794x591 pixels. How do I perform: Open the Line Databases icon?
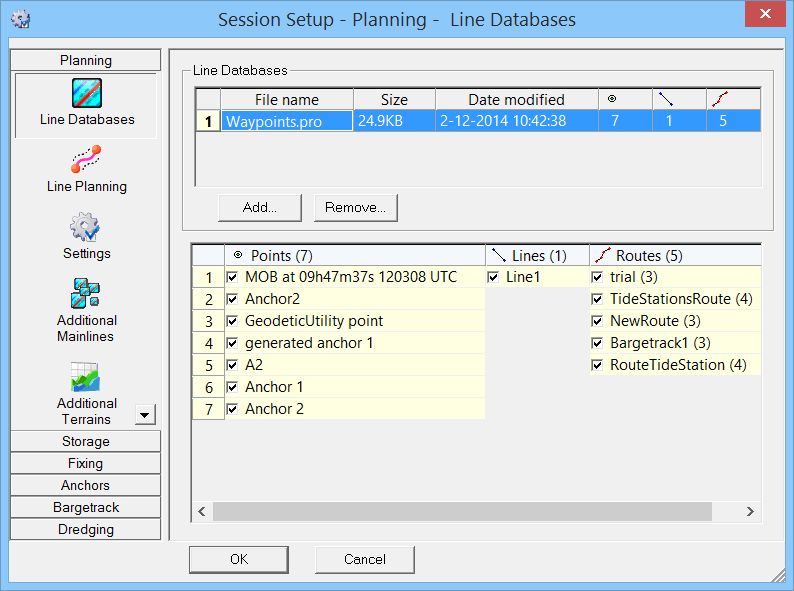coord(87,94)
